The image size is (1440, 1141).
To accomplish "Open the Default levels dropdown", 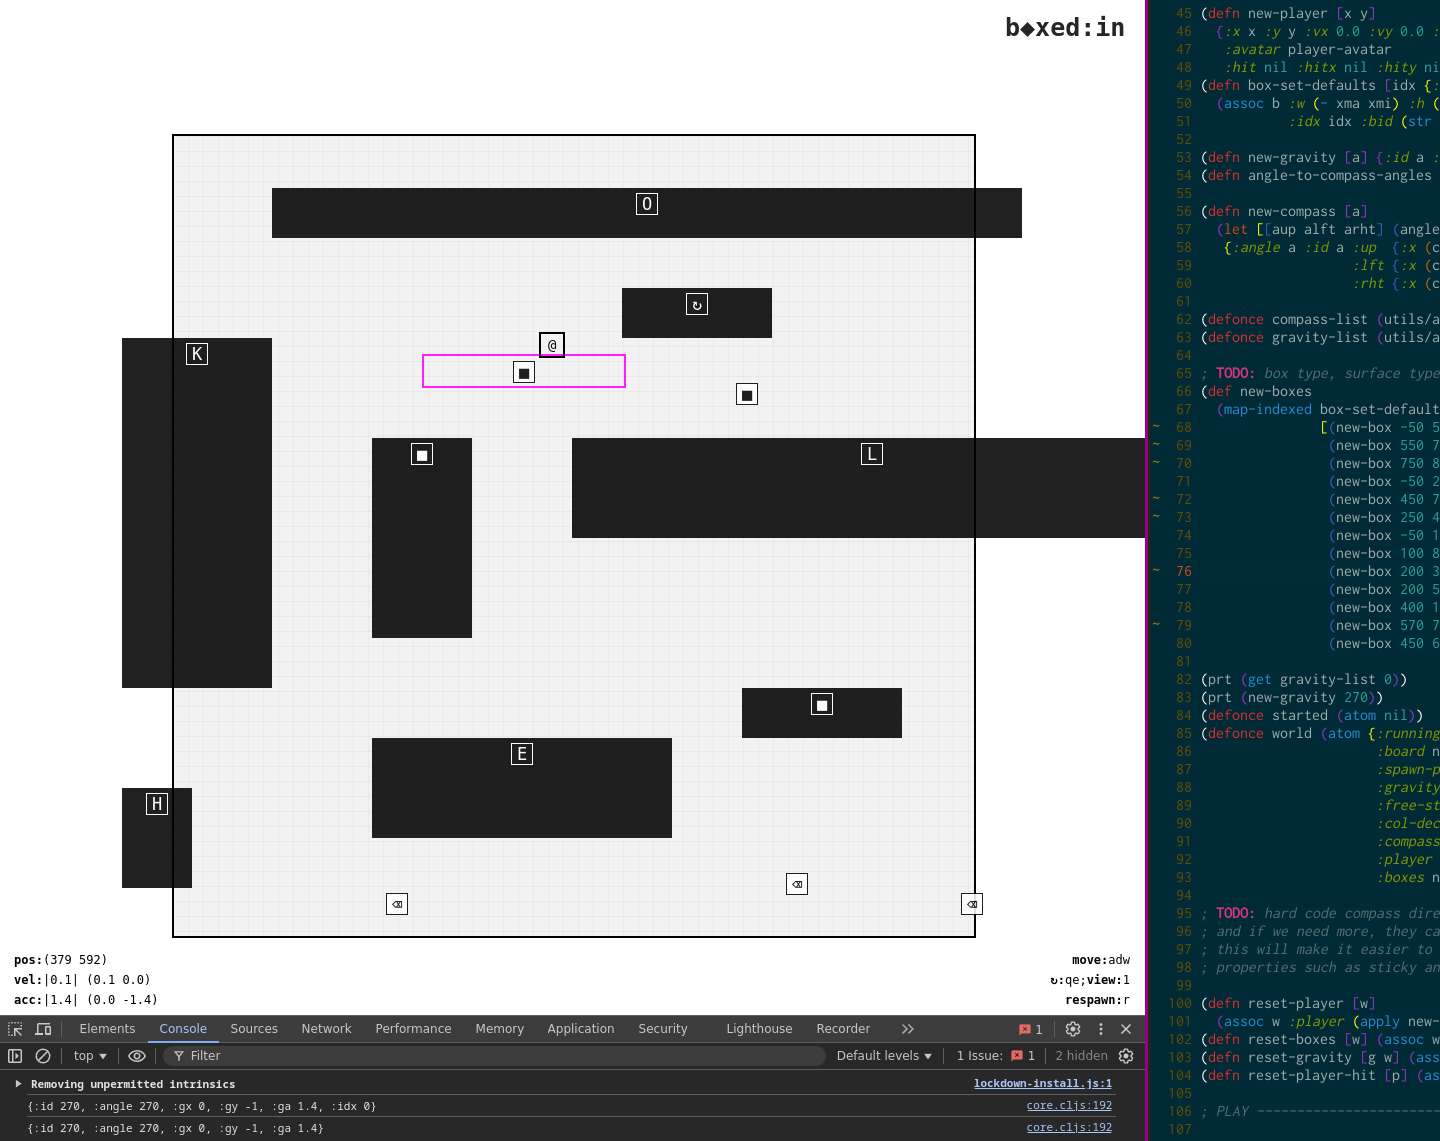I will click(x=884, y=1056).
